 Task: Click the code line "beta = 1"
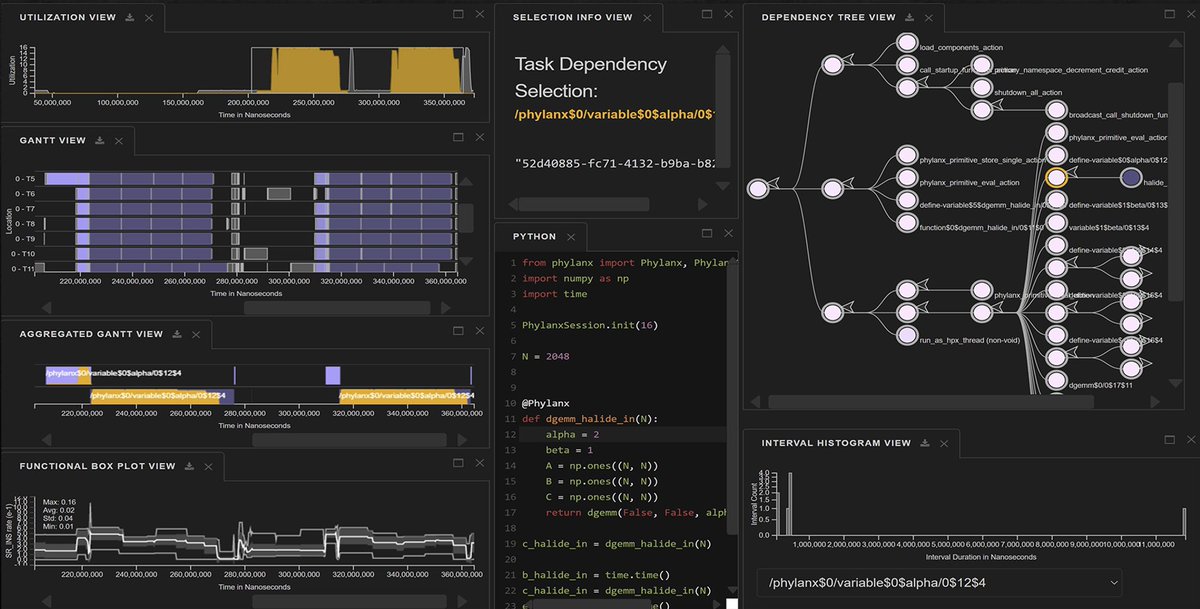tap(569, 450)
